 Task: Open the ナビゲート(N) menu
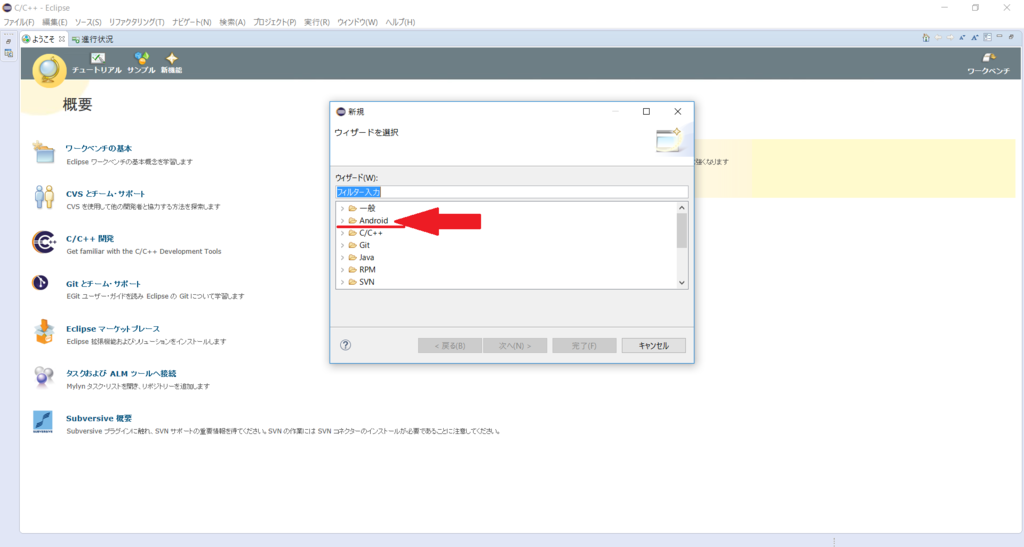click(191, 22)
